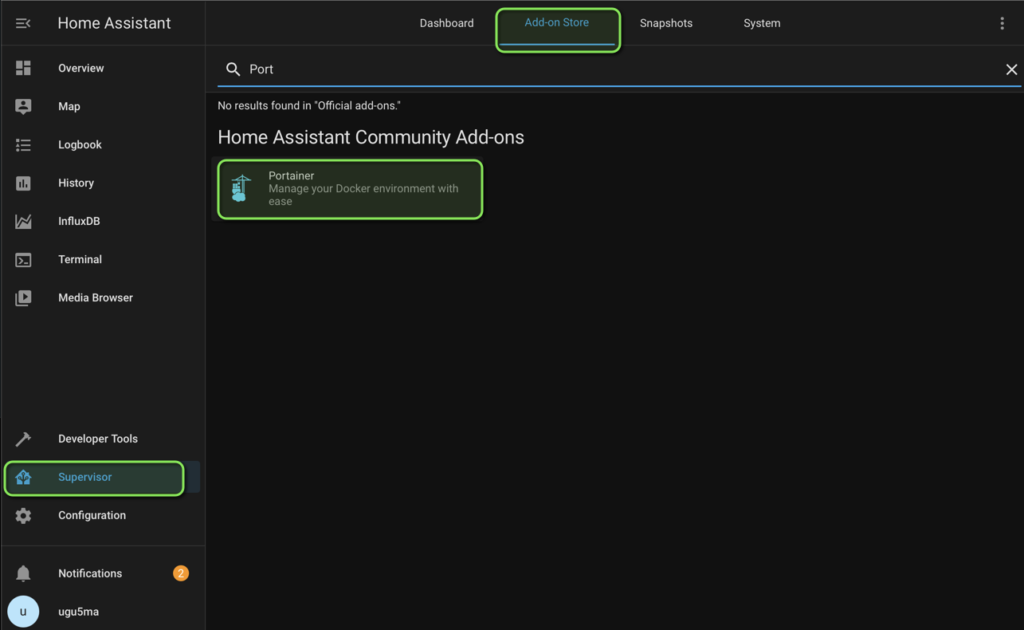Image resolution: width=1024 pixels, height=630 pixels.
Task: Clear the search with X icon
Action: (x=1011, y=69)
